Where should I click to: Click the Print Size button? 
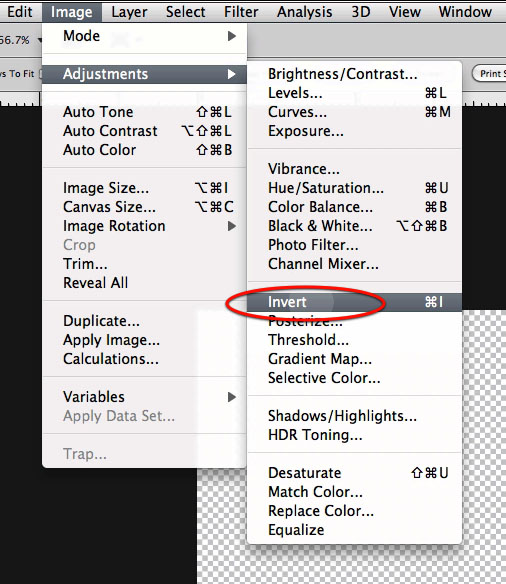pyautogui.click(x=490, y=74)
